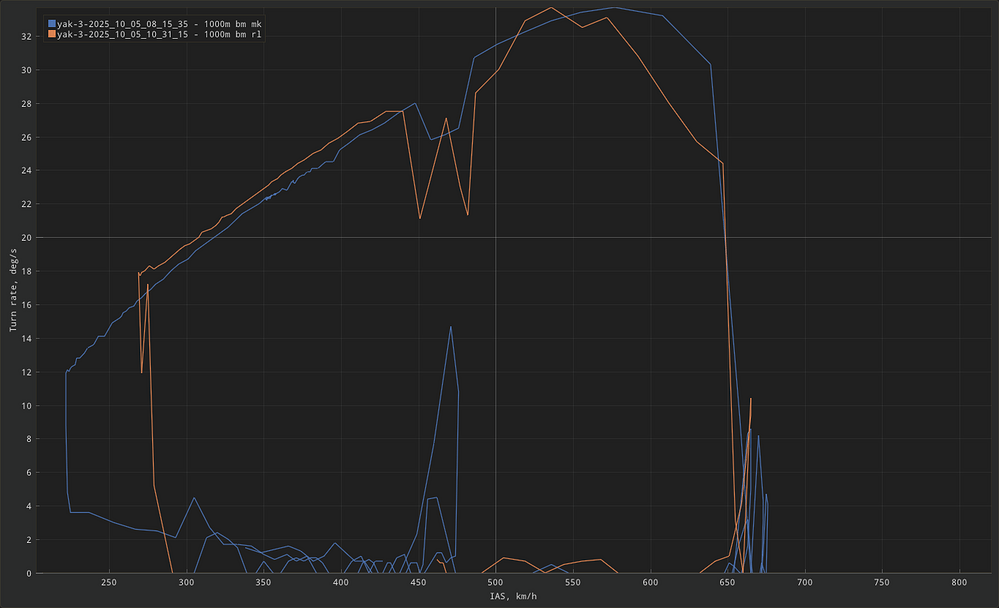
Task: Click the 500 tick on the IAS axis
Action: pos(495,582)
